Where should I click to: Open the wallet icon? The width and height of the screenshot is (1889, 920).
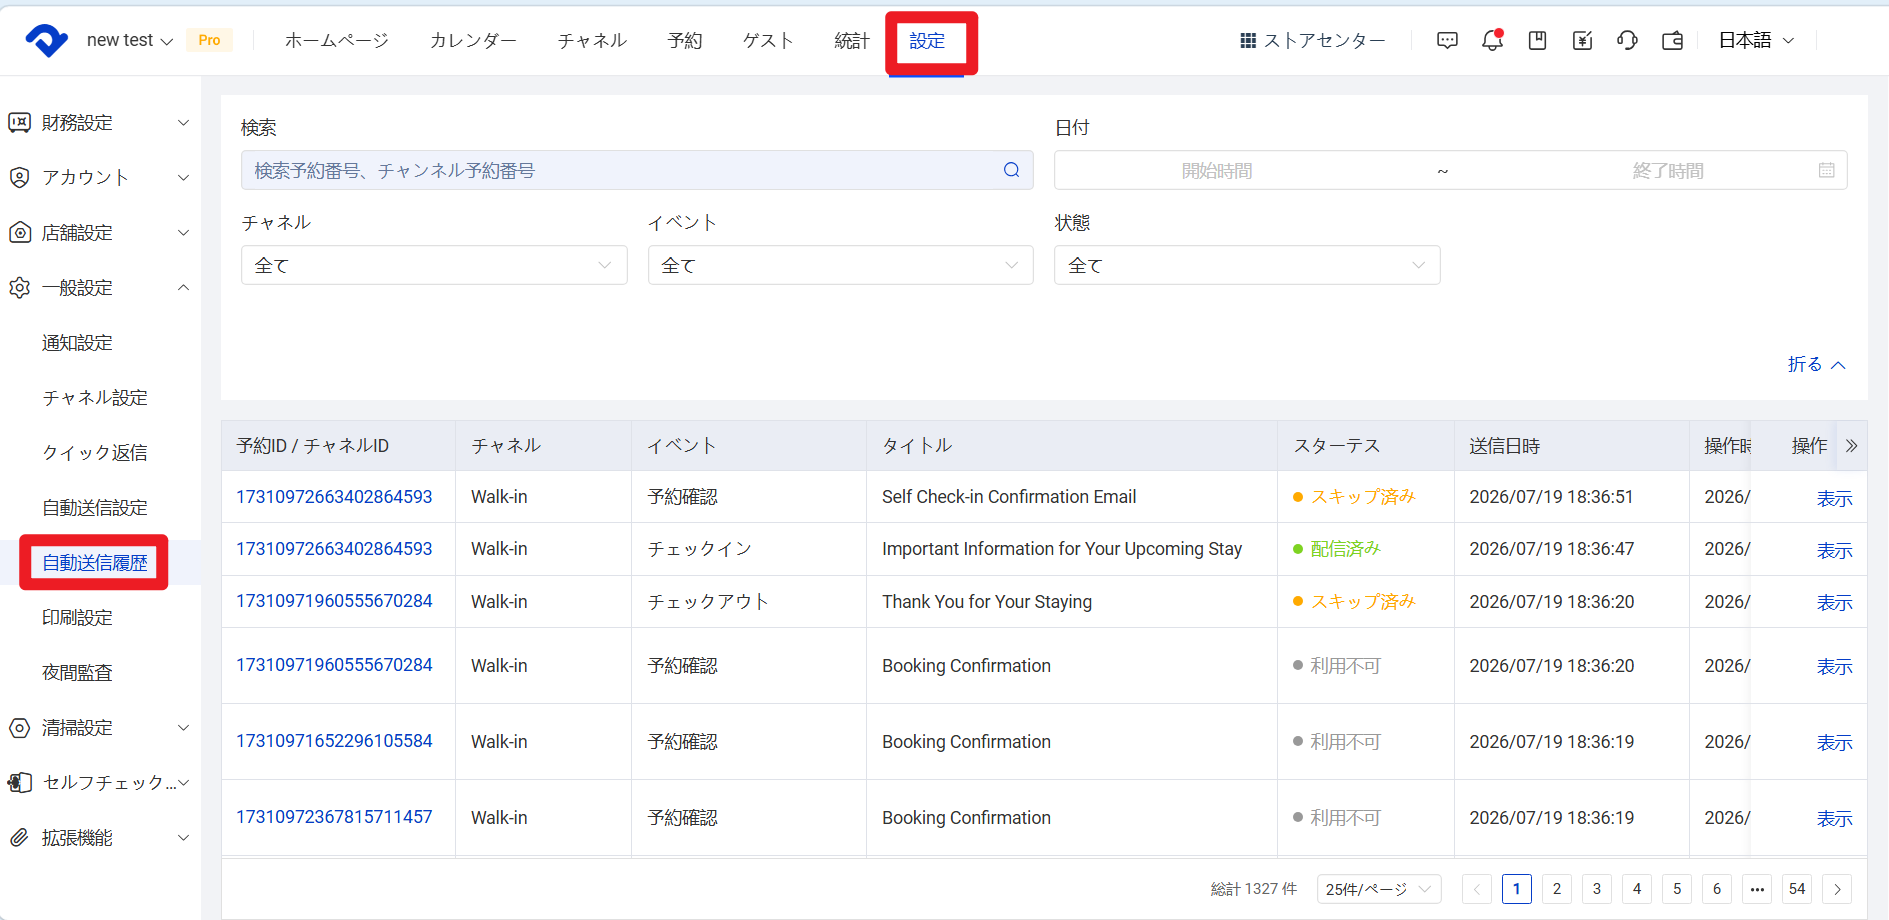(x=1673, y=41)
